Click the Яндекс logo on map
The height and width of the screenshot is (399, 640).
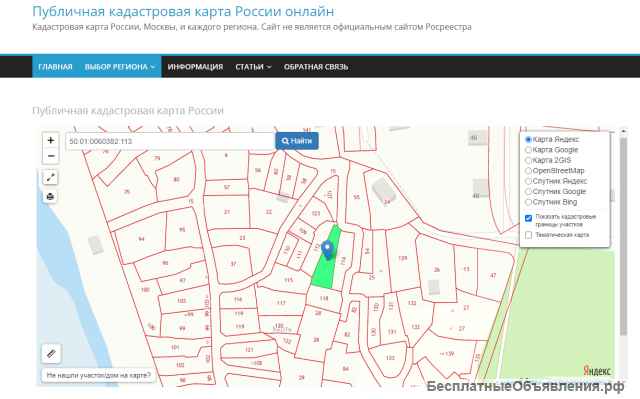[x=597, y=371]
